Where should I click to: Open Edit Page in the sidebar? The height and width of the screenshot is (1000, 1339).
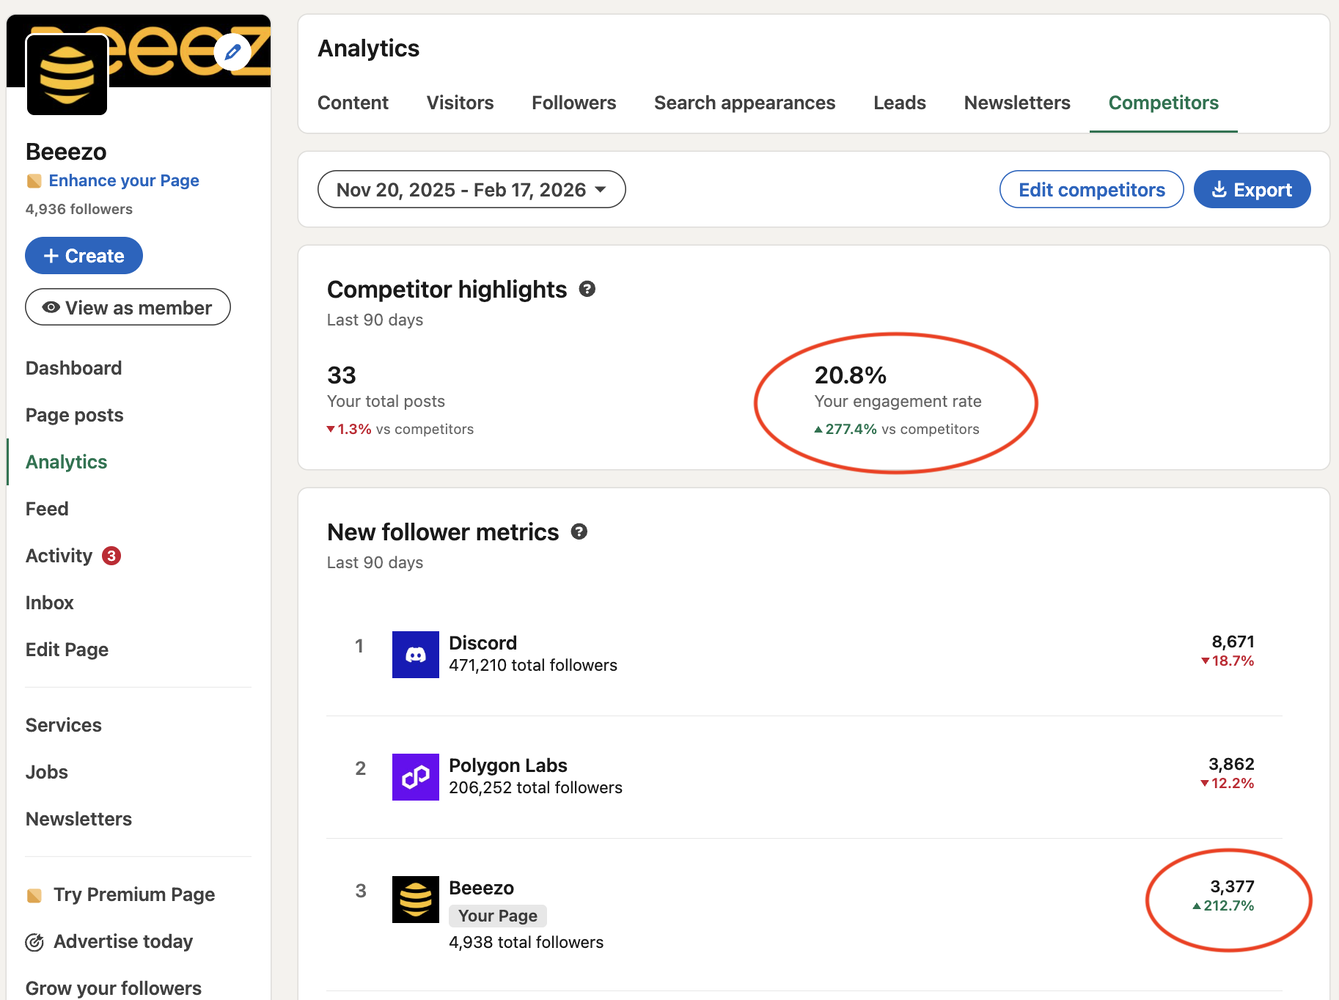[67, 650]
